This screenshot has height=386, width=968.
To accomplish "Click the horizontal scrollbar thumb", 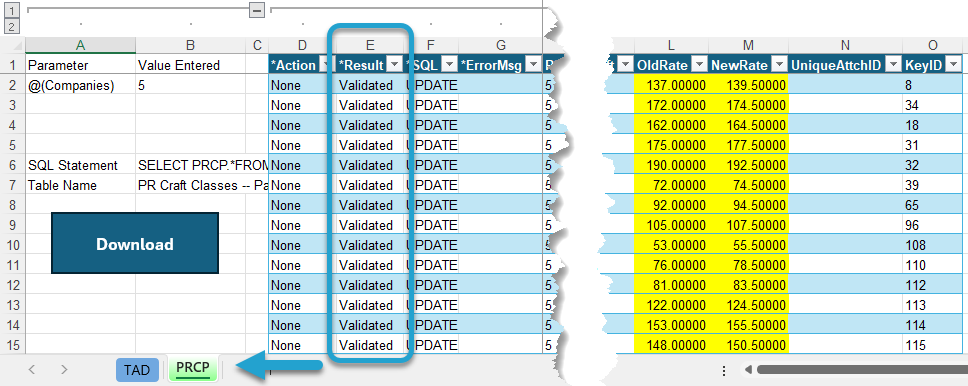I will coord(862,370).
